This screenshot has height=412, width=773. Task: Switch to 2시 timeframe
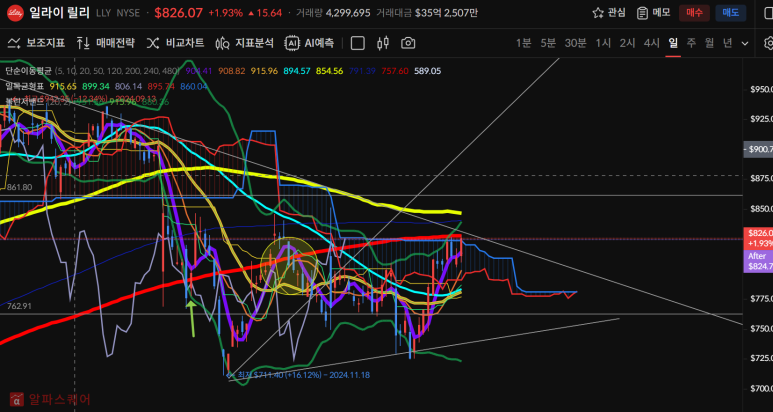627,43
